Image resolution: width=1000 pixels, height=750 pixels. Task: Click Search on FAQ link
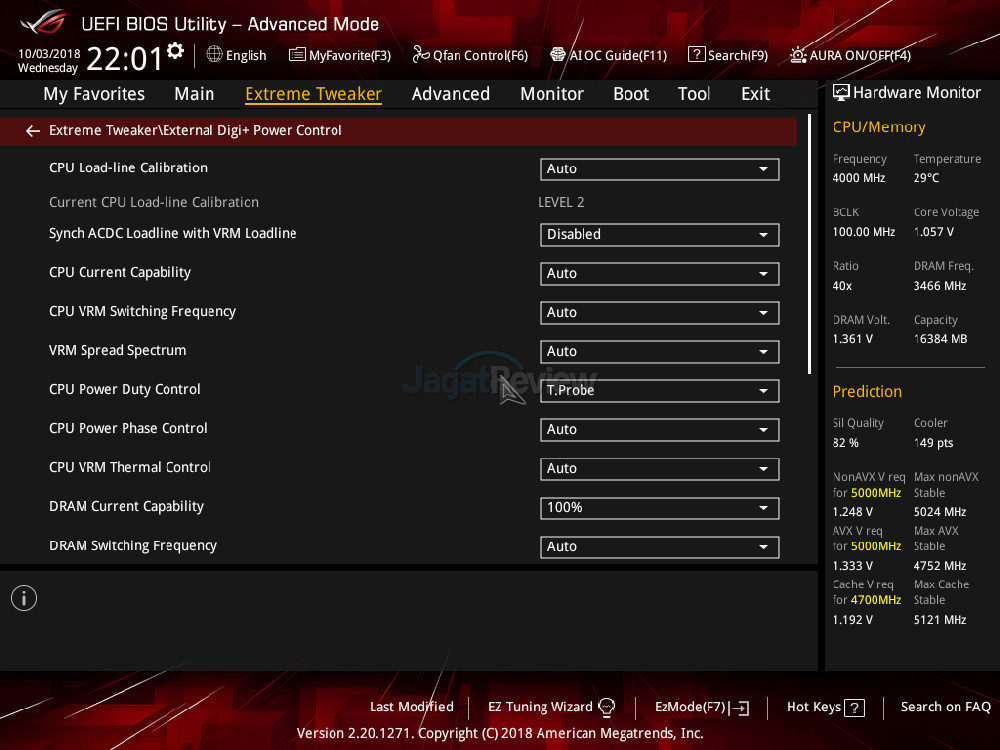[945, 707]
